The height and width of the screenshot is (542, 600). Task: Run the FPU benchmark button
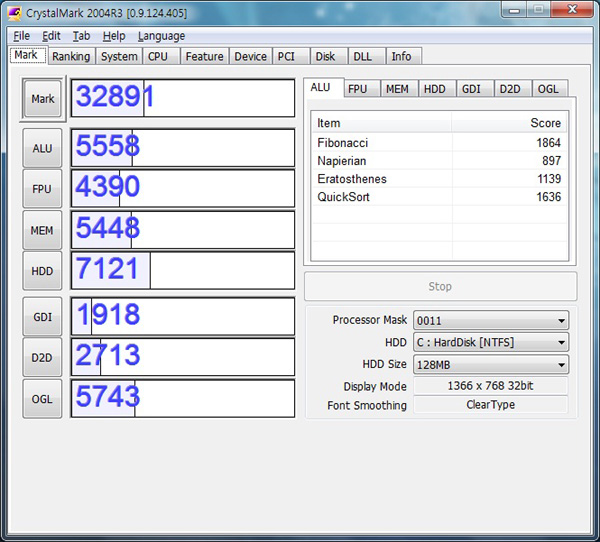click(42, 189)
